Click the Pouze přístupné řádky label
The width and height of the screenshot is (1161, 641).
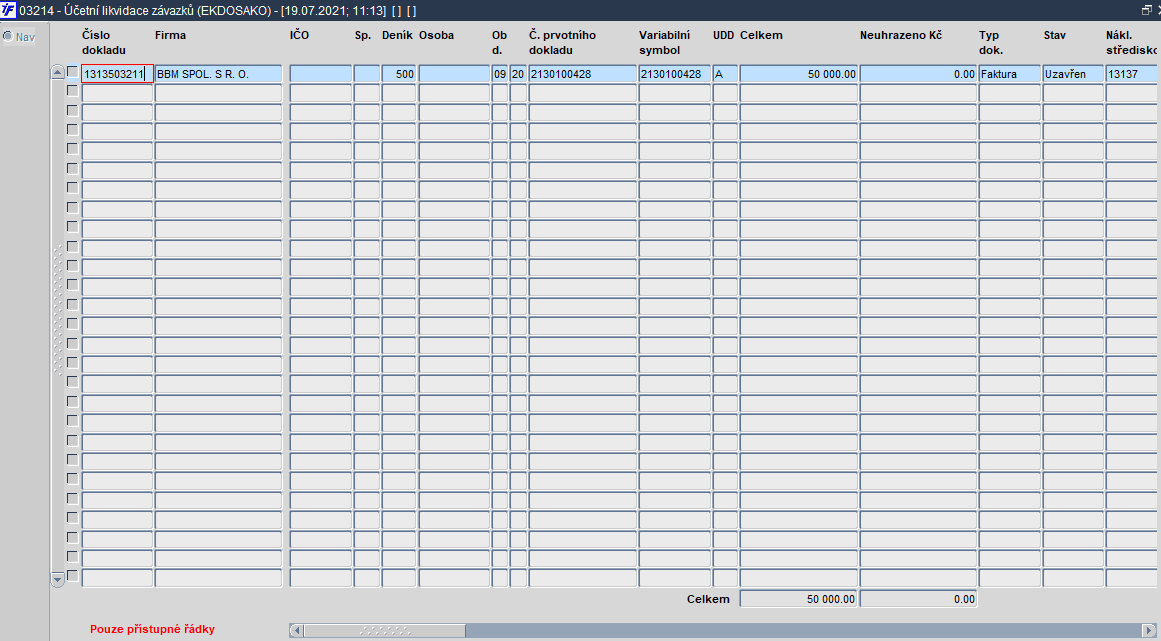[153, 629]
